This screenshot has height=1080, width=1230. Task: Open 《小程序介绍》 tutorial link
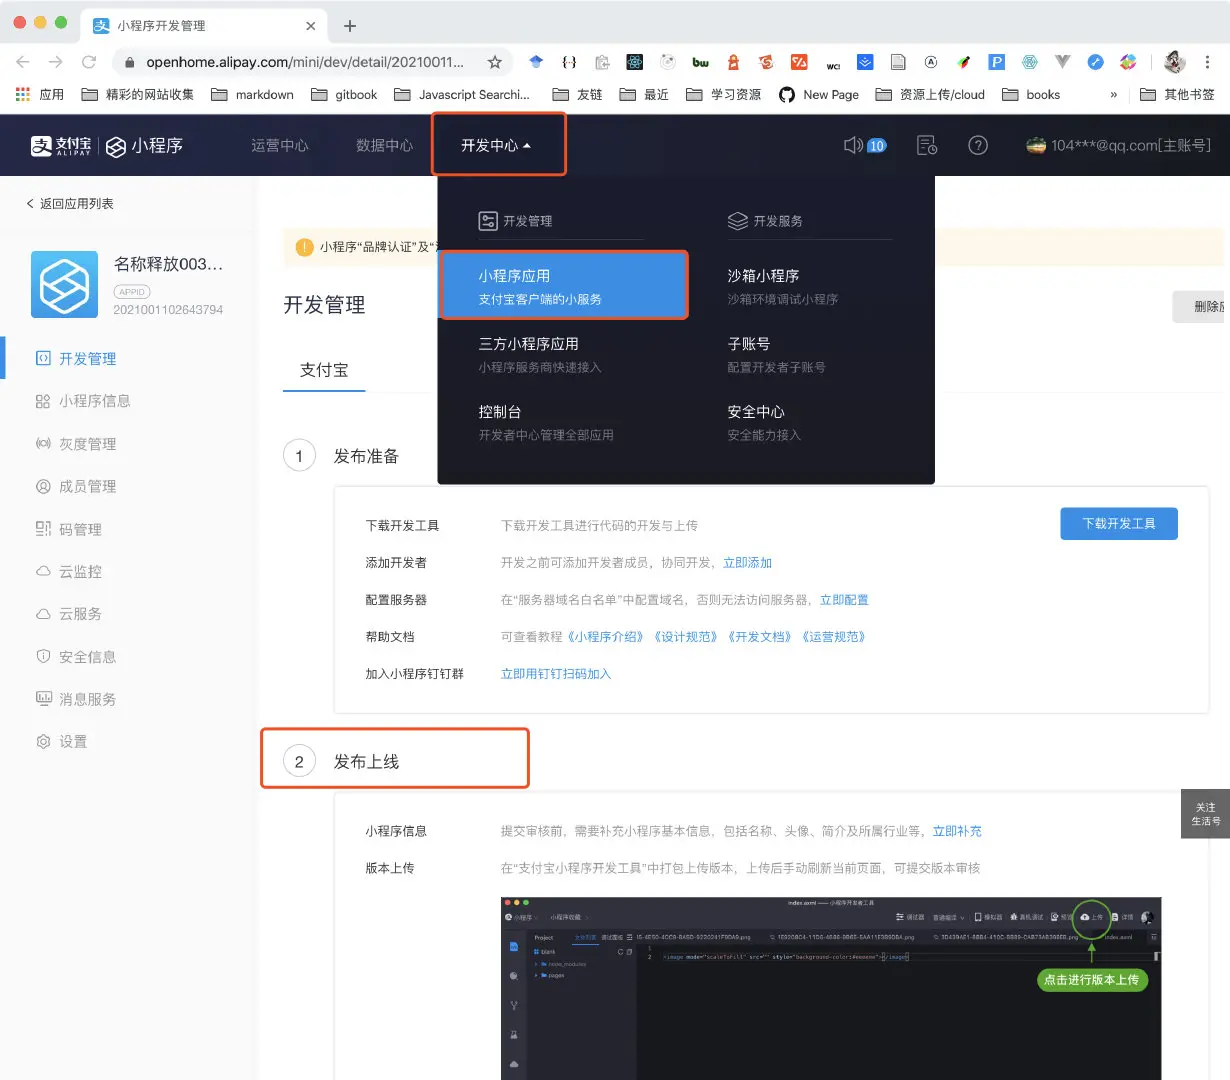pos(606,637)
